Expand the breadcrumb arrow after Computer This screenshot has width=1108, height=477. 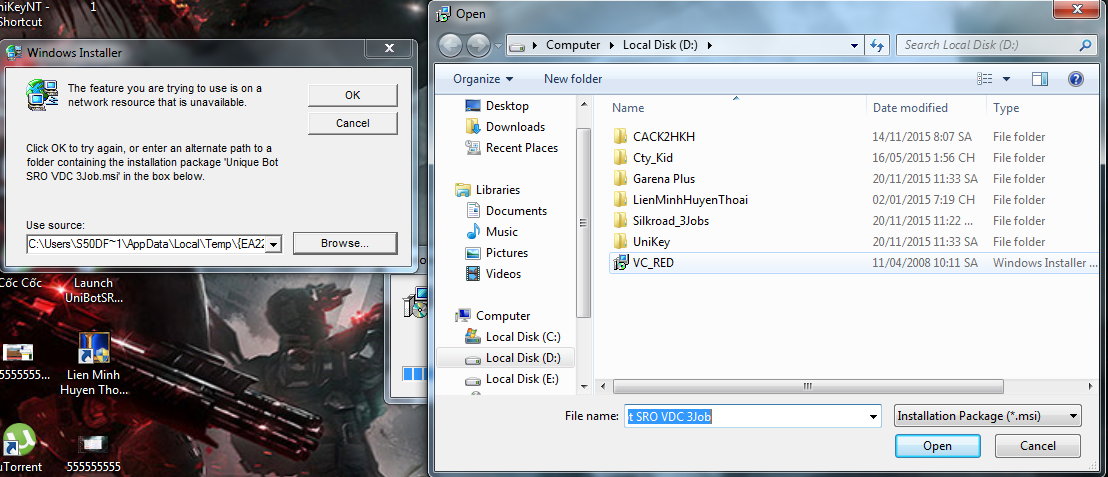click(x=611, y=45)
